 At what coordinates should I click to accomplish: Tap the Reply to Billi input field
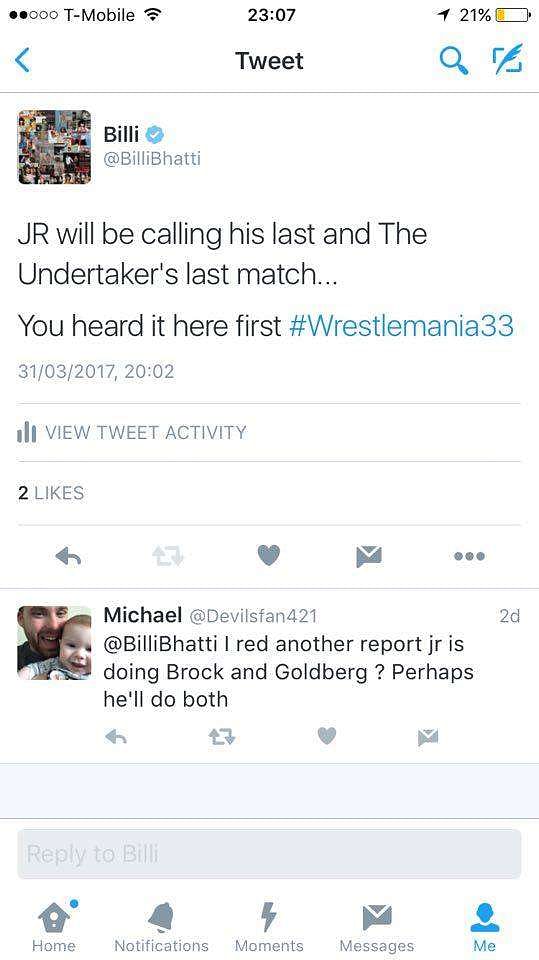(x=269, y=854)
